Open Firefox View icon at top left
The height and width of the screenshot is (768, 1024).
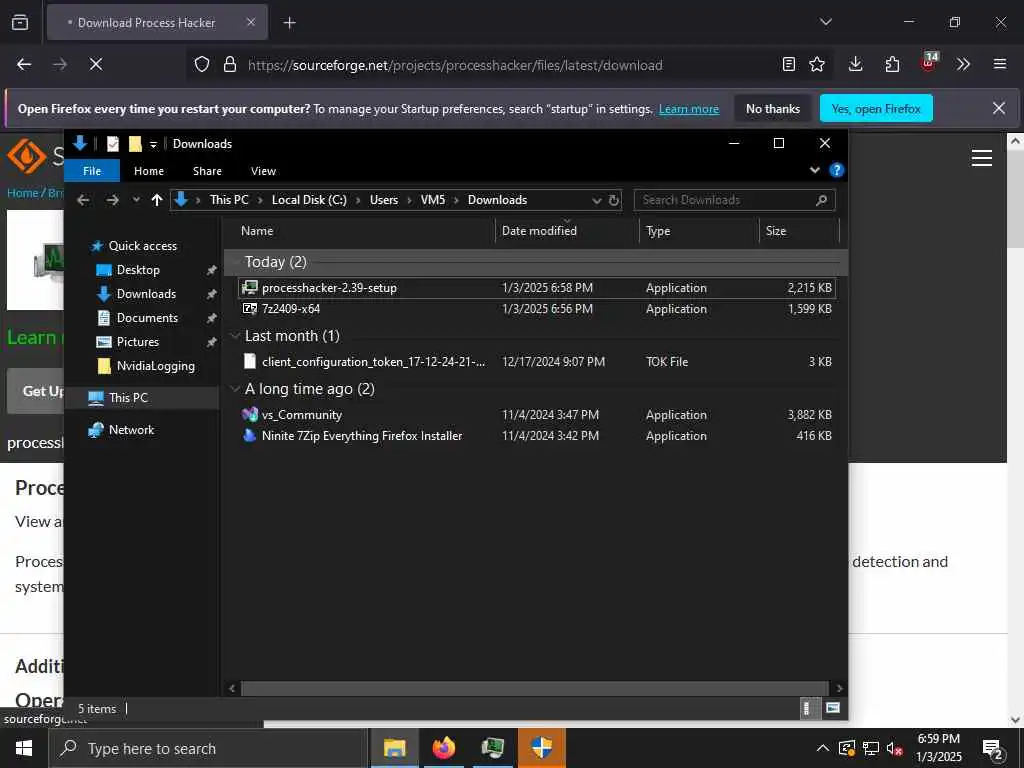20,22
